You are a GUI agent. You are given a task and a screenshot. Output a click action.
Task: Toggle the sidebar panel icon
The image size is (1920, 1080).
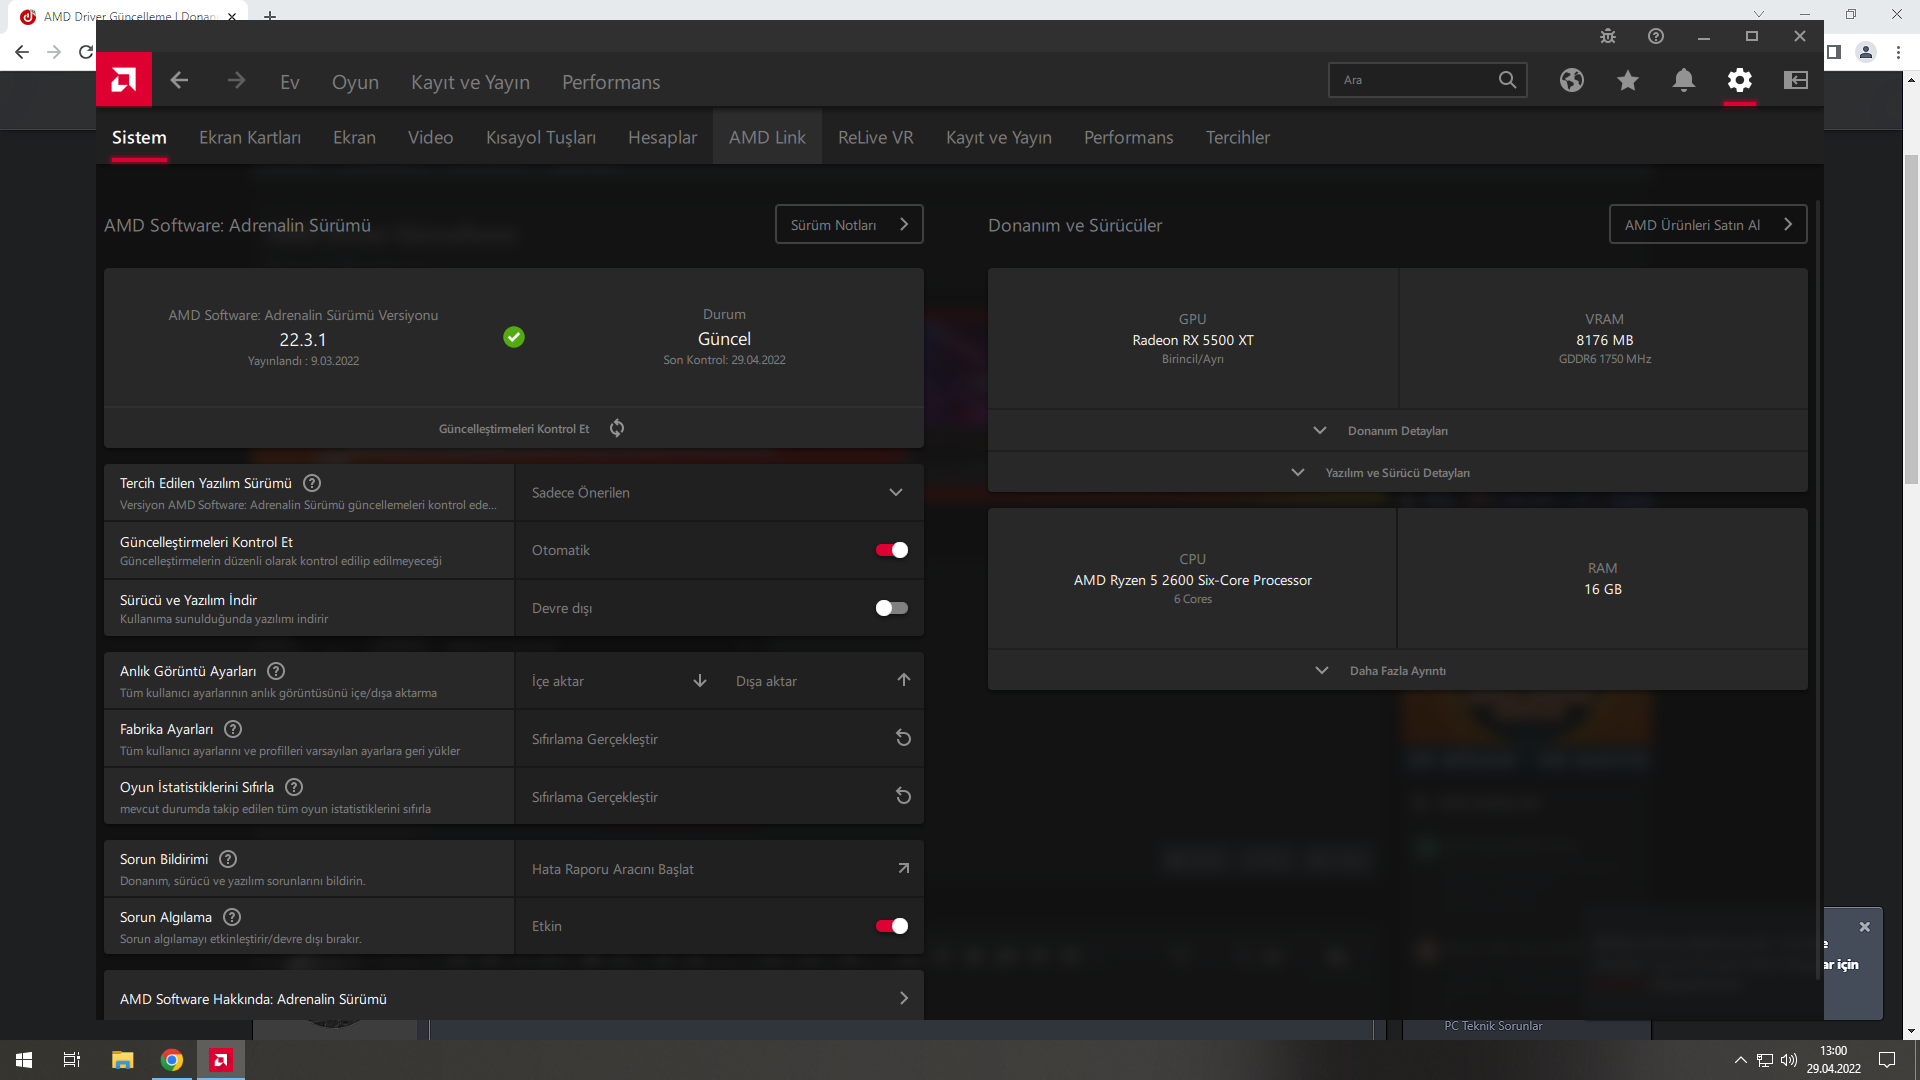click(x=1796, y=80)
